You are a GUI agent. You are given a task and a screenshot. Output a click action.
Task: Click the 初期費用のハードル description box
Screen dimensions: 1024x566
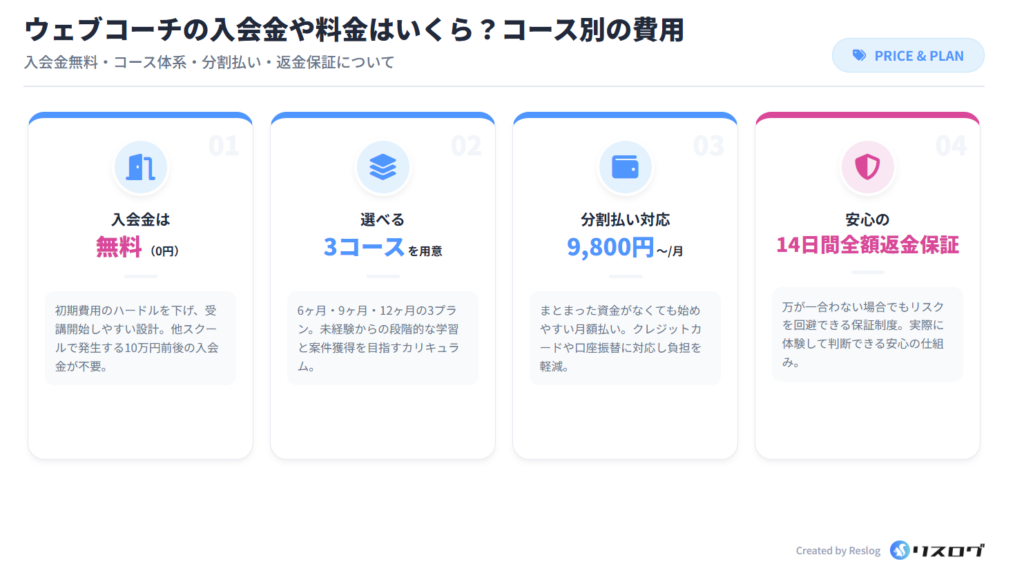click(141, 338)
